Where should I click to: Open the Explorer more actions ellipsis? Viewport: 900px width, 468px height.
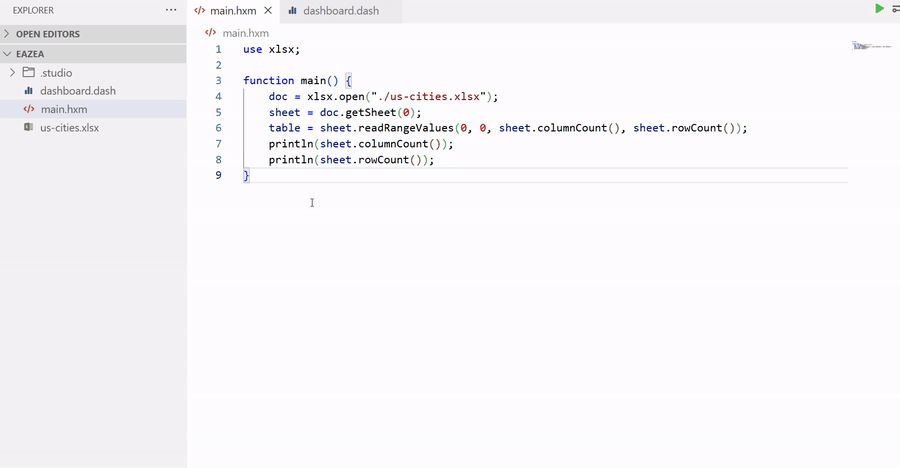[x=171, y=10]
